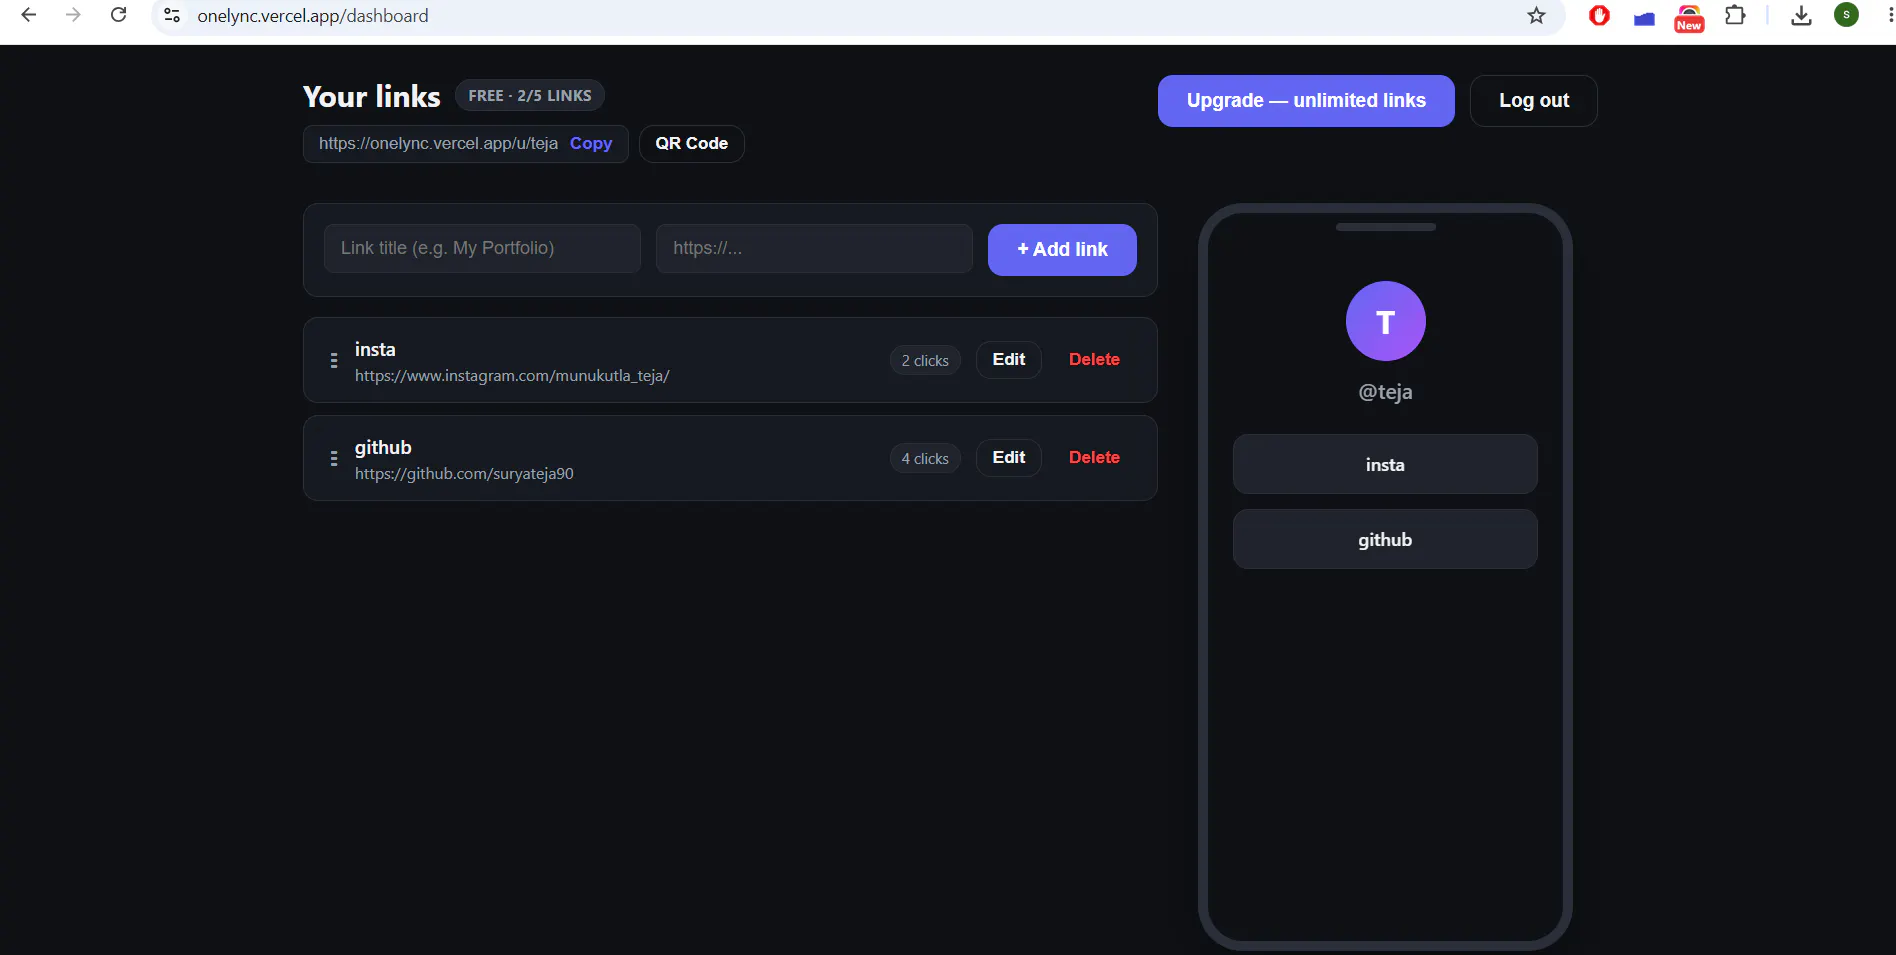
Task: Reload the dashboard page
Action: pos(118,15)
